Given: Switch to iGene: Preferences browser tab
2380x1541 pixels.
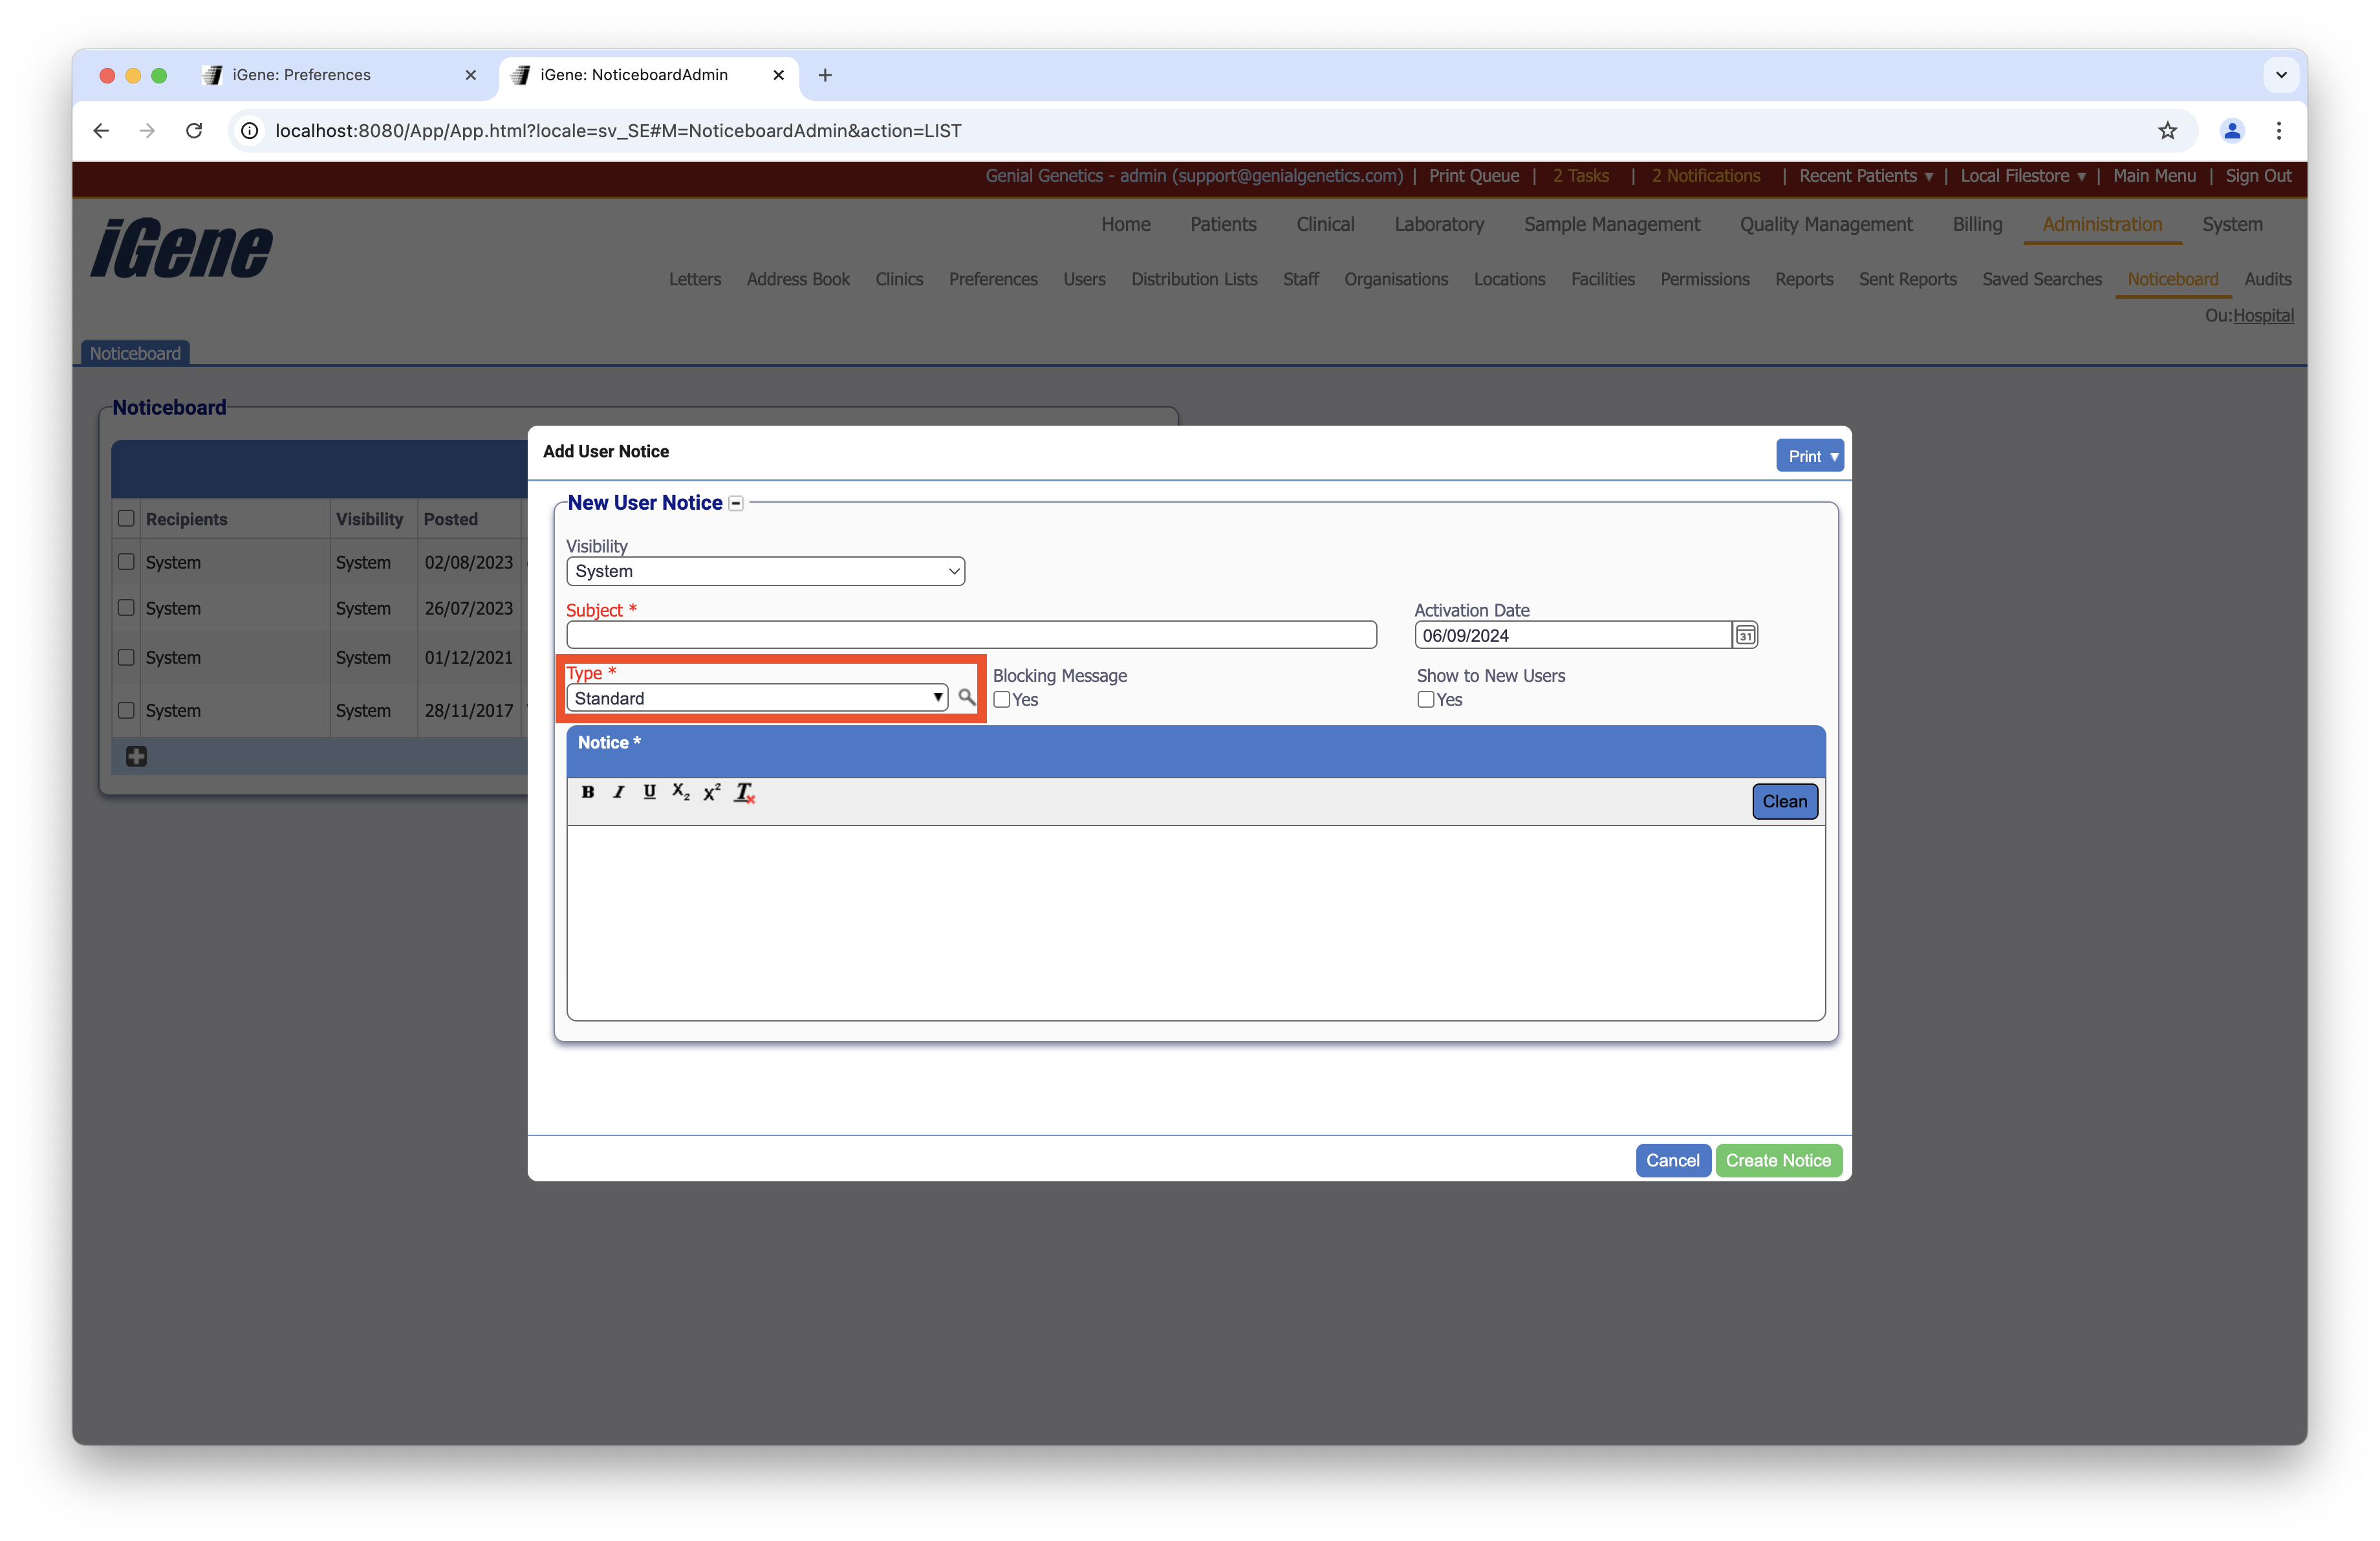Looking at the screenshot, I should point(301,75).
